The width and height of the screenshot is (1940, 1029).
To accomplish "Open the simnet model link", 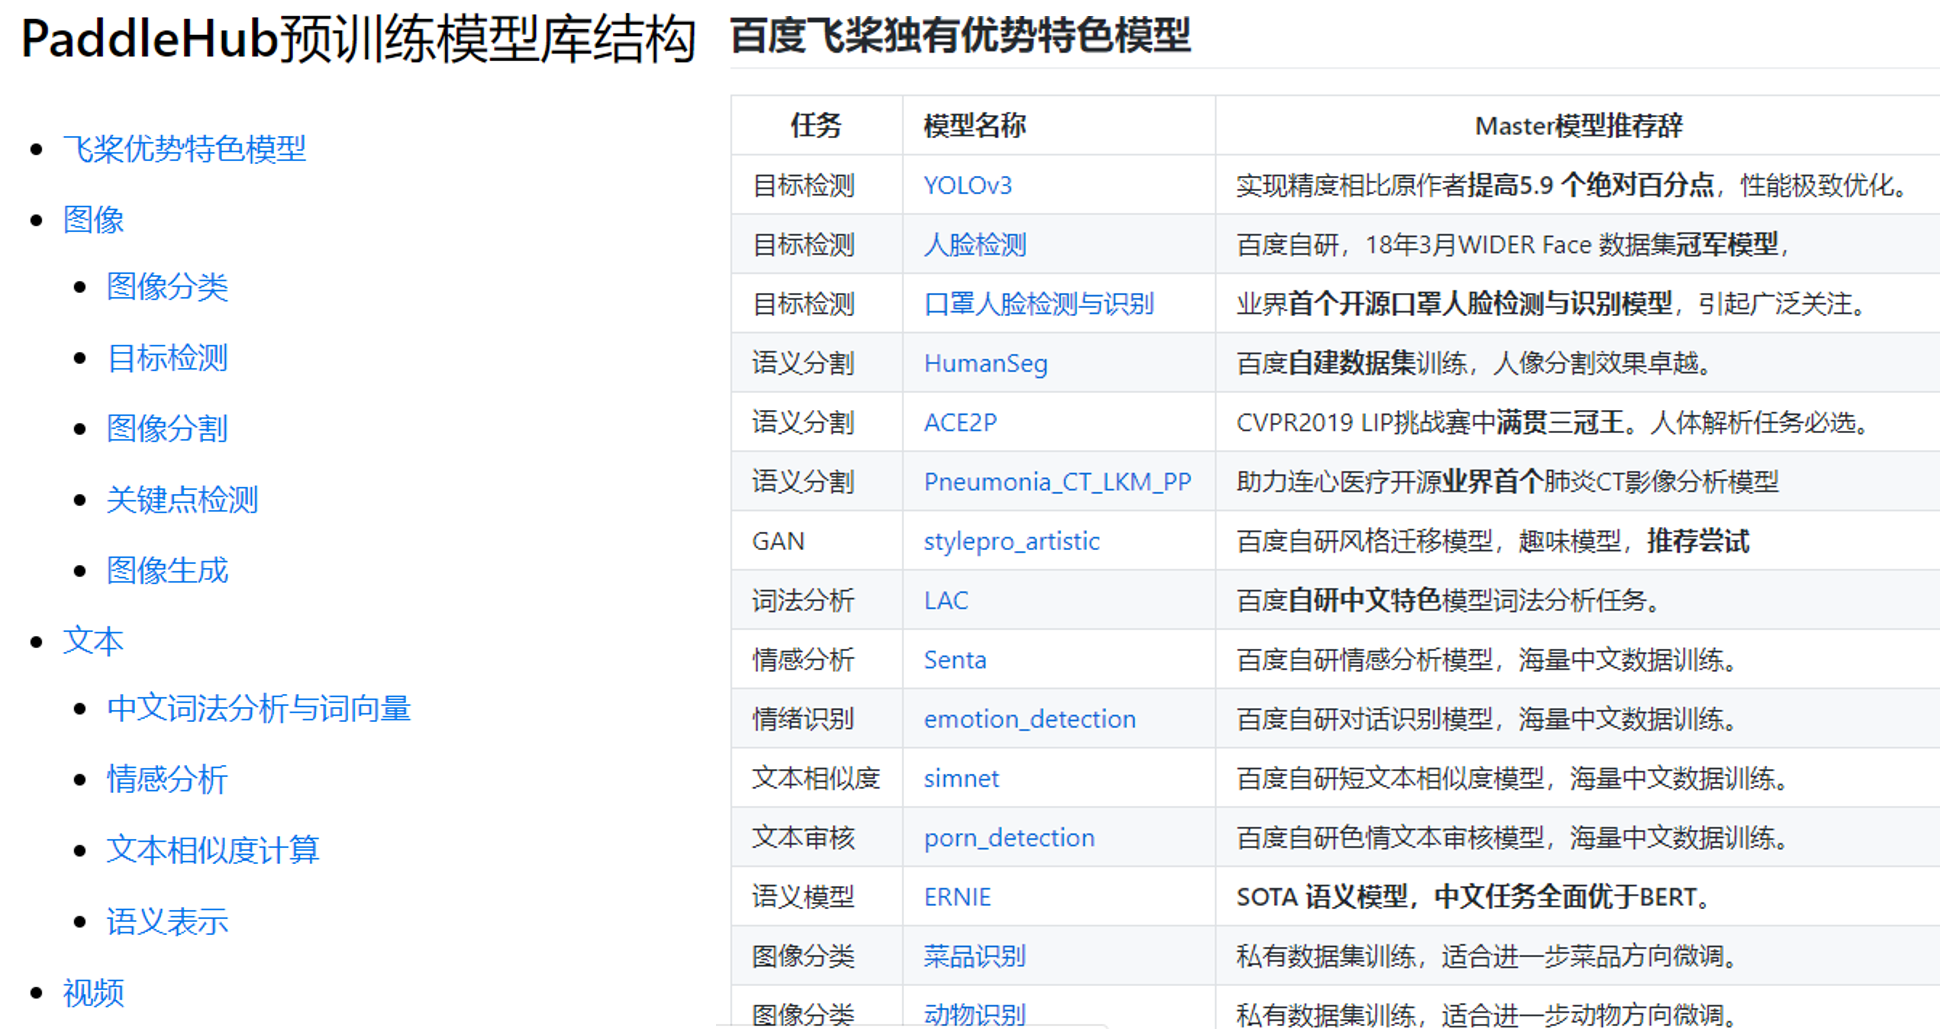I will click(x=960, y=778).
